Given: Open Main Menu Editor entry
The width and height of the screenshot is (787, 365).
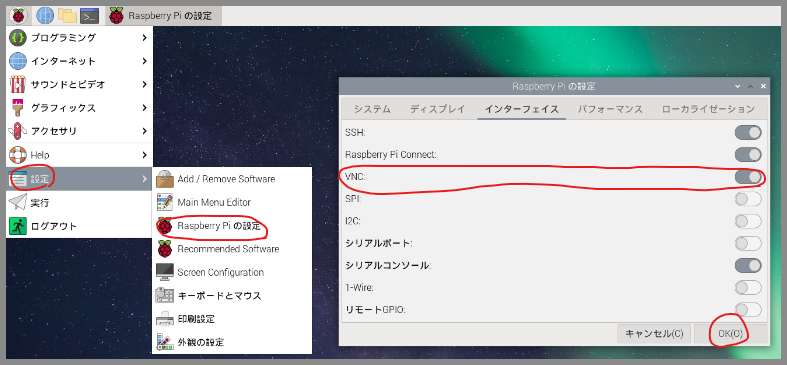Looking at the screenshot, I should (x=232, y=202).
